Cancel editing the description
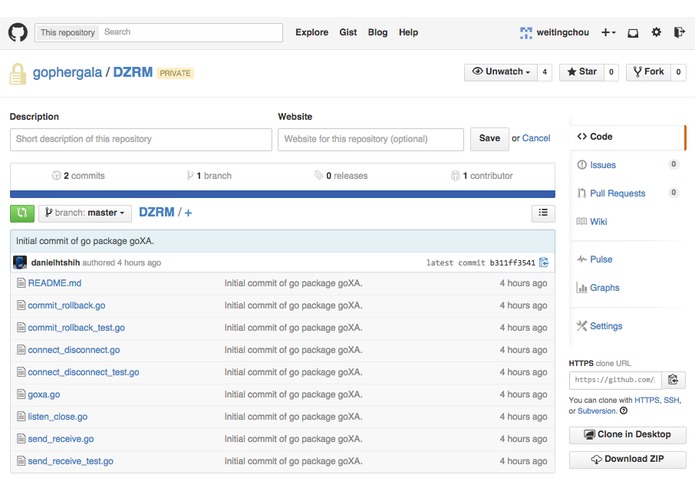The width and height of the screenshot is (695, 494). [536, 138]
